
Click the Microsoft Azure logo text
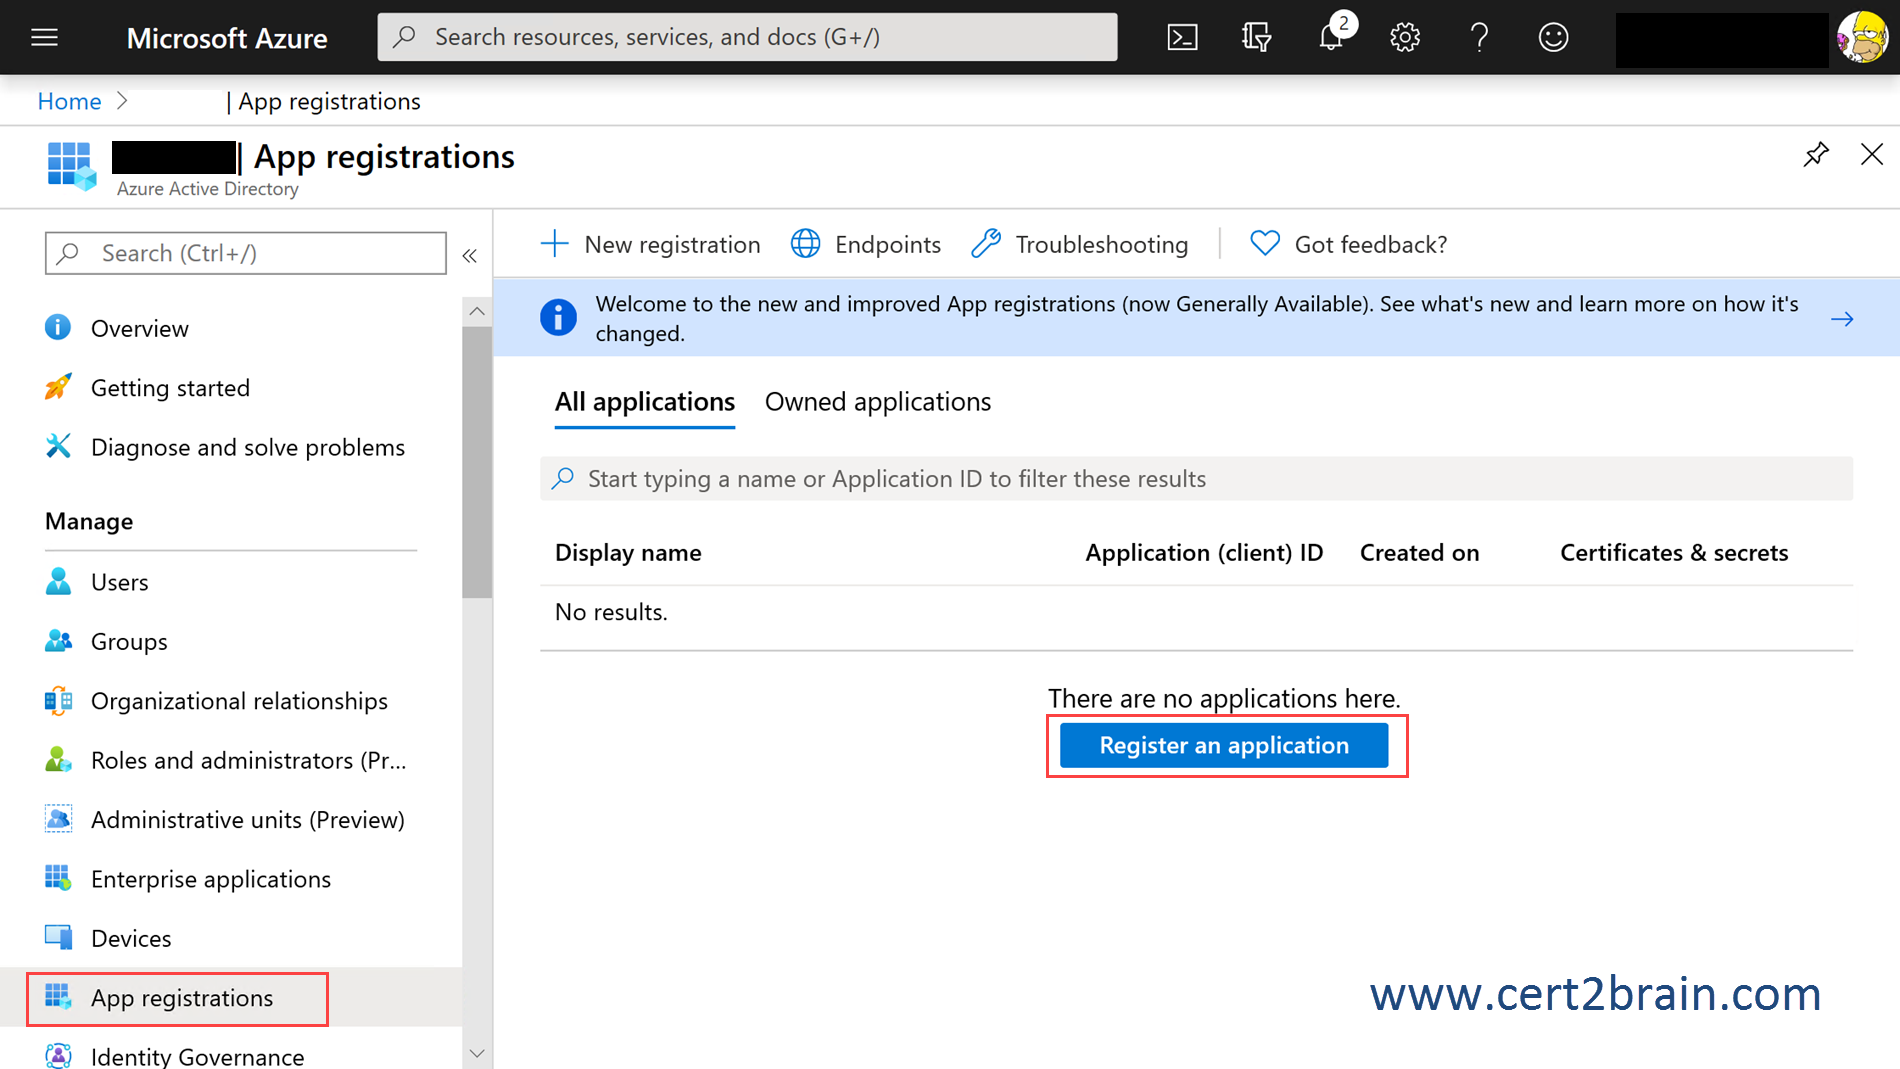[227, 38]
